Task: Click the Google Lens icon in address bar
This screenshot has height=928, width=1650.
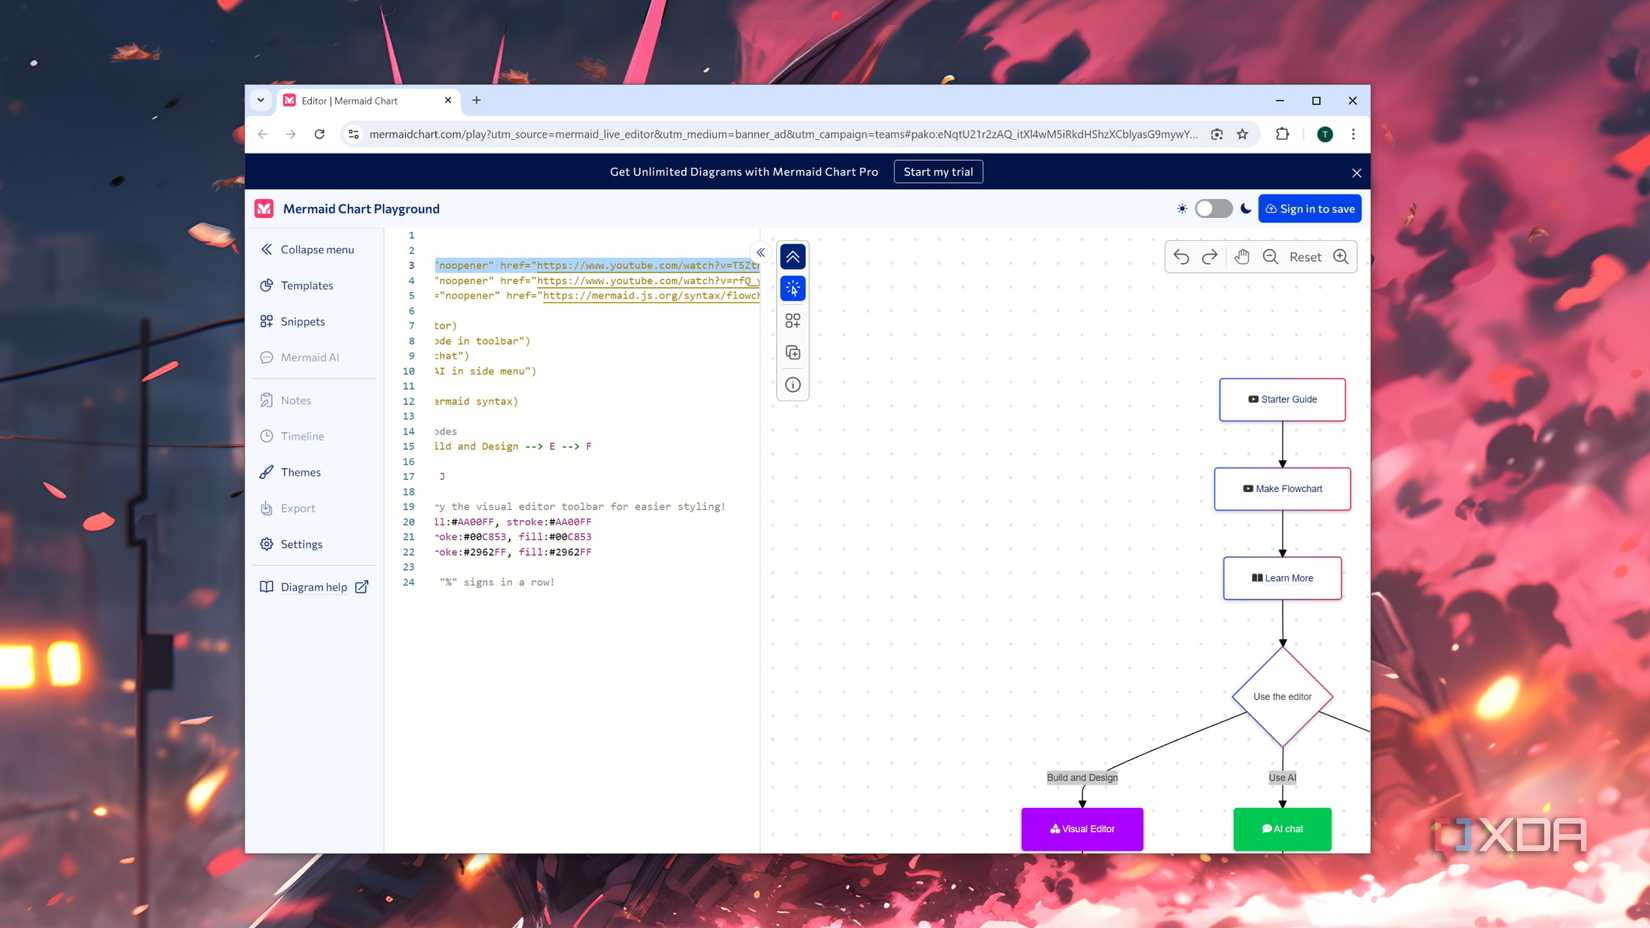Action: 1217,134
